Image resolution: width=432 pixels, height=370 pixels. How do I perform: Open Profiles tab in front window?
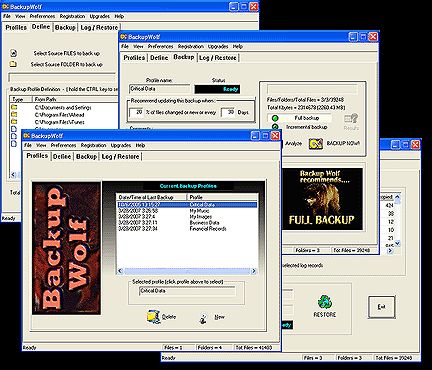pos(37,156)
